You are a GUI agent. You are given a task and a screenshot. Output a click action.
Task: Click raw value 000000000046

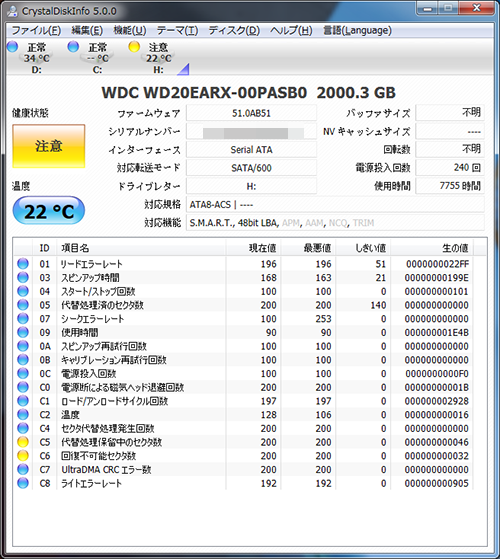(x=437, y=442)
